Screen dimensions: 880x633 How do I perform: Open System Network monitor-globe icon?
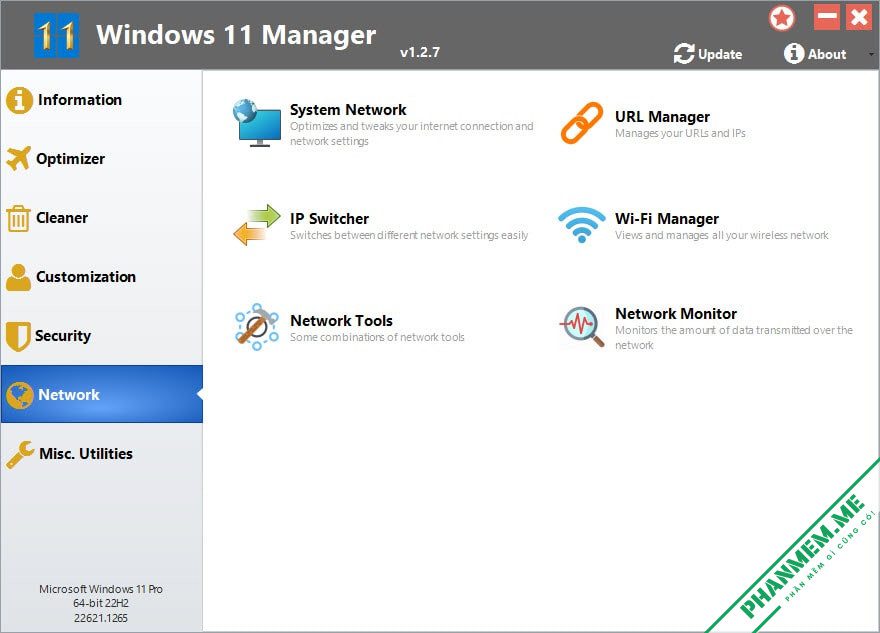(257, 123)
